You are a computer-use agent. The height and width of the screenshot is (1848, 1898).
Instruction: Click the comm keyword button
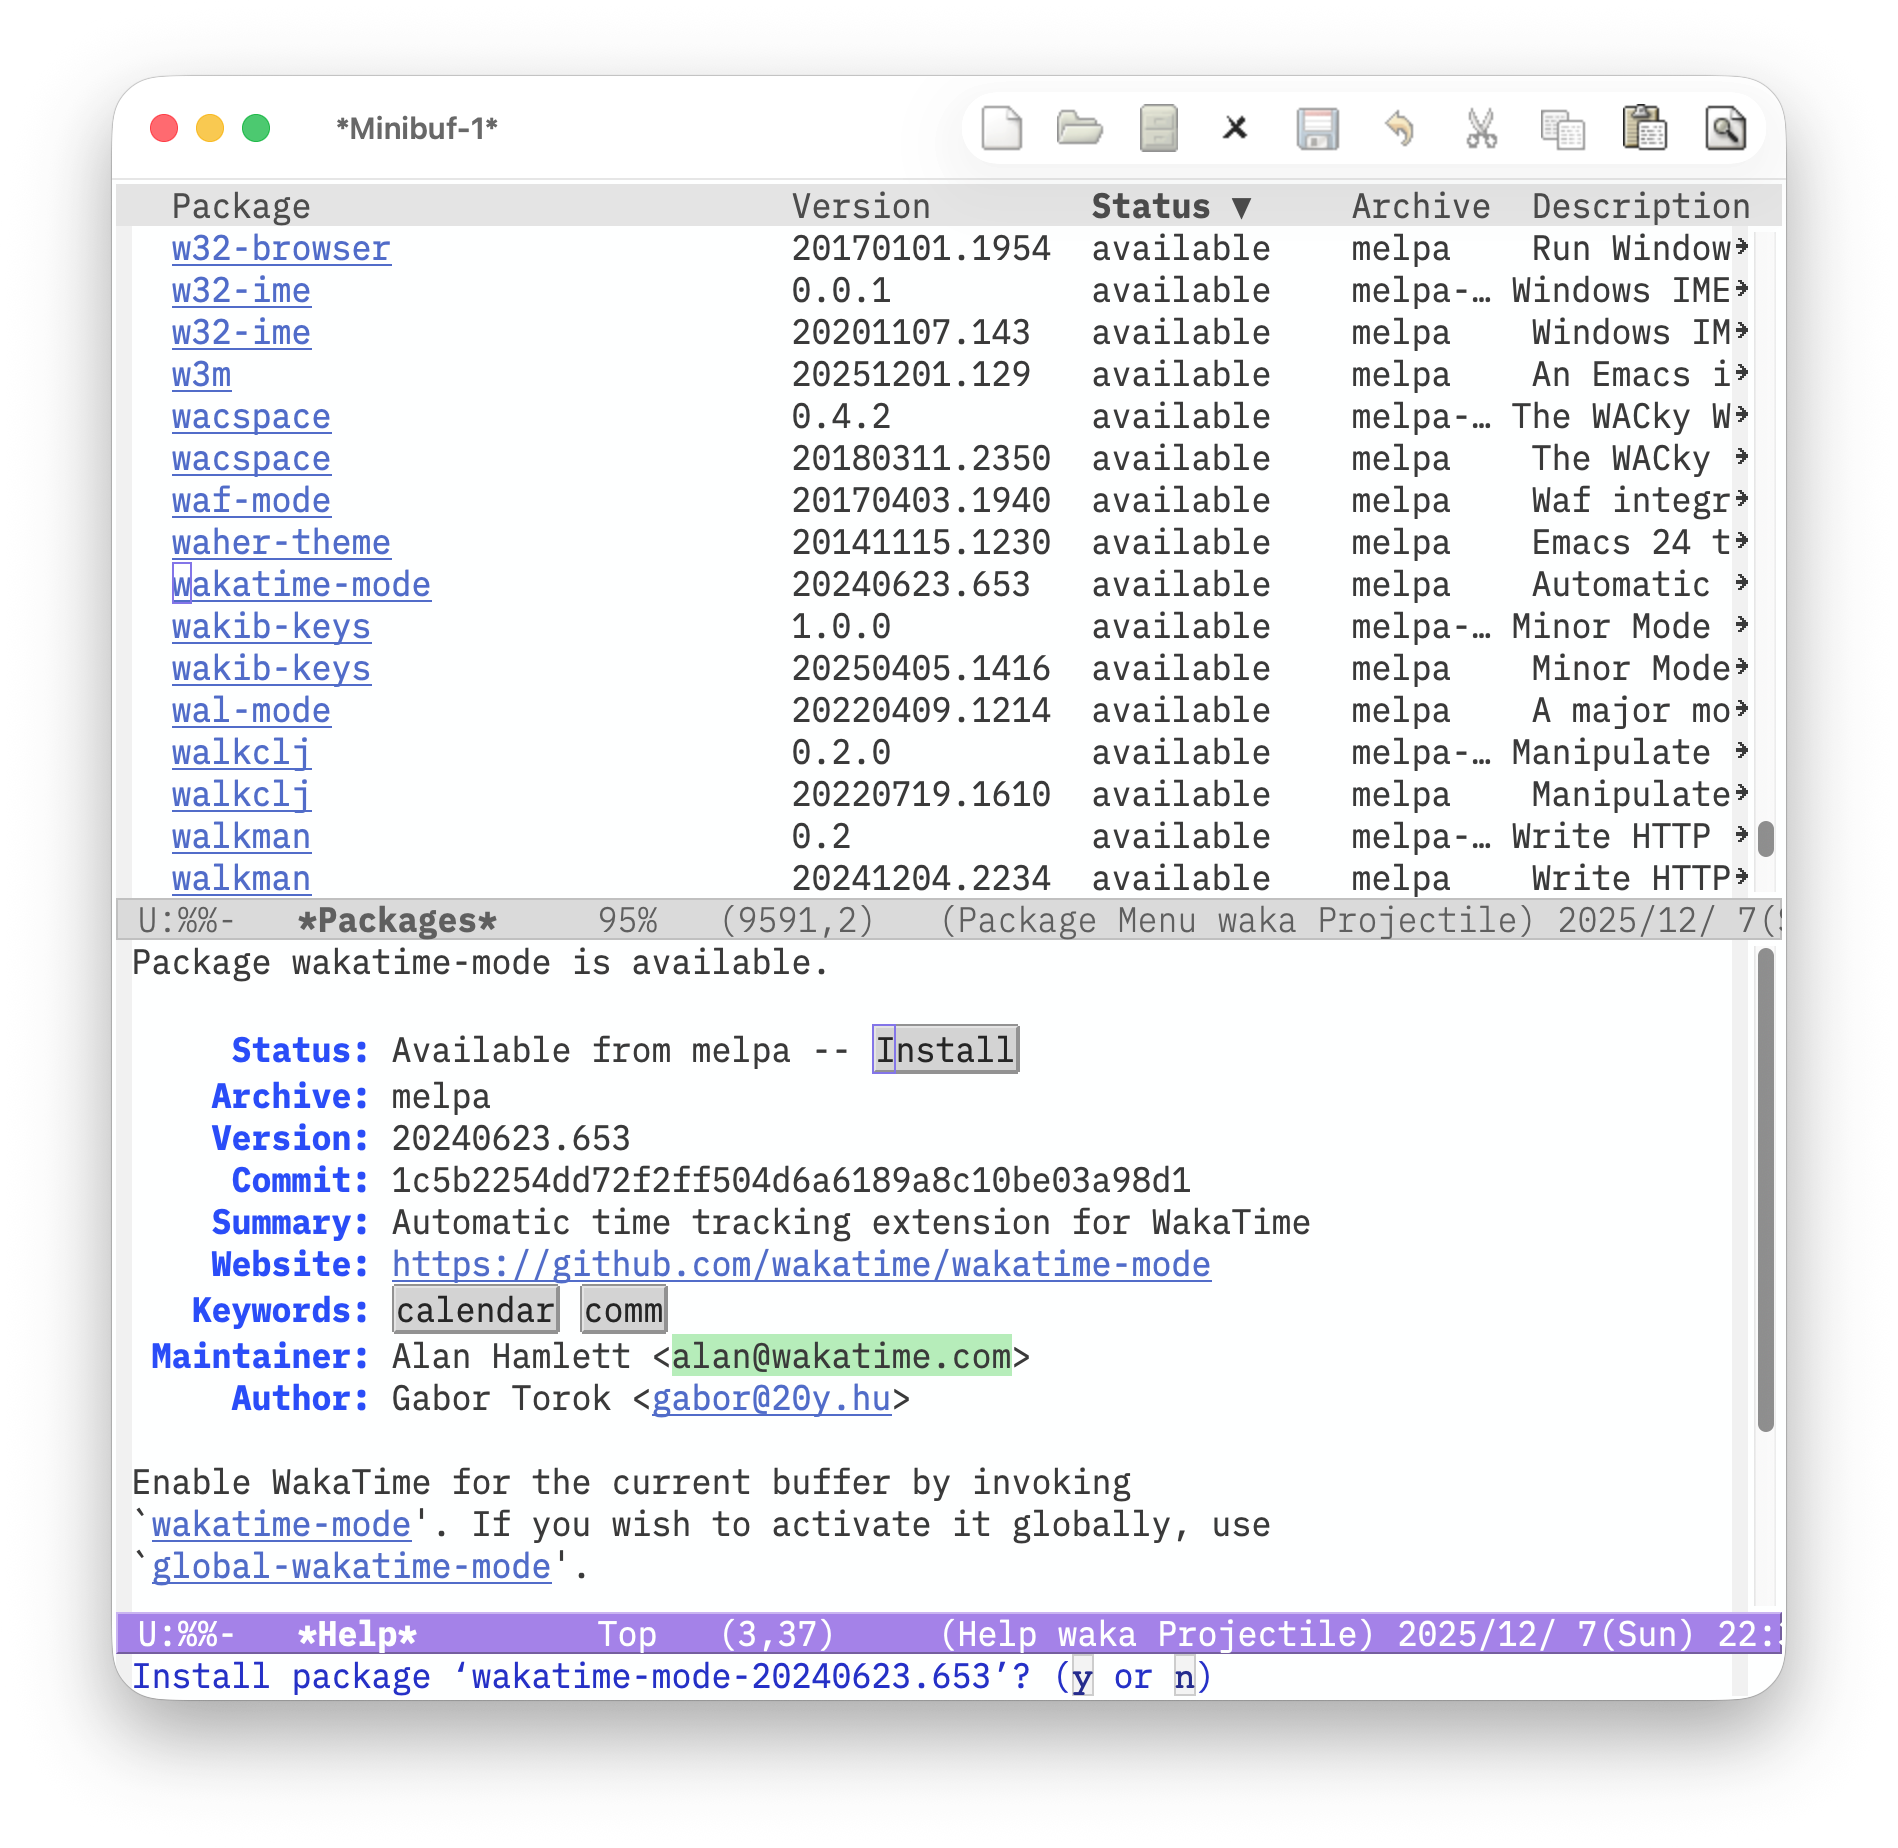click(623, 1310)
